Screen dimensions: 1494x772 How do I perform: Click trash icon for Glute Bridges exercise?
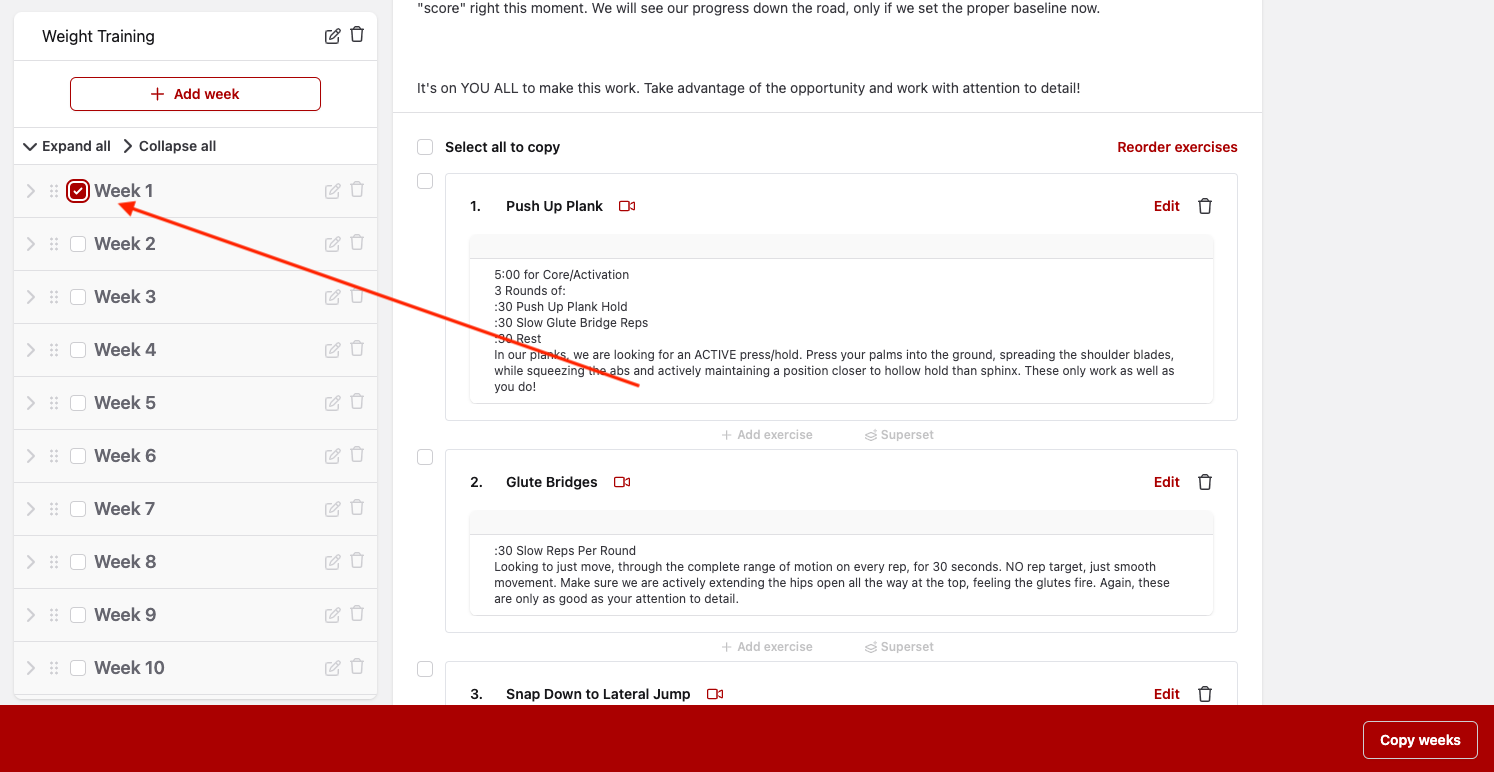click(x=1205, y=482)
